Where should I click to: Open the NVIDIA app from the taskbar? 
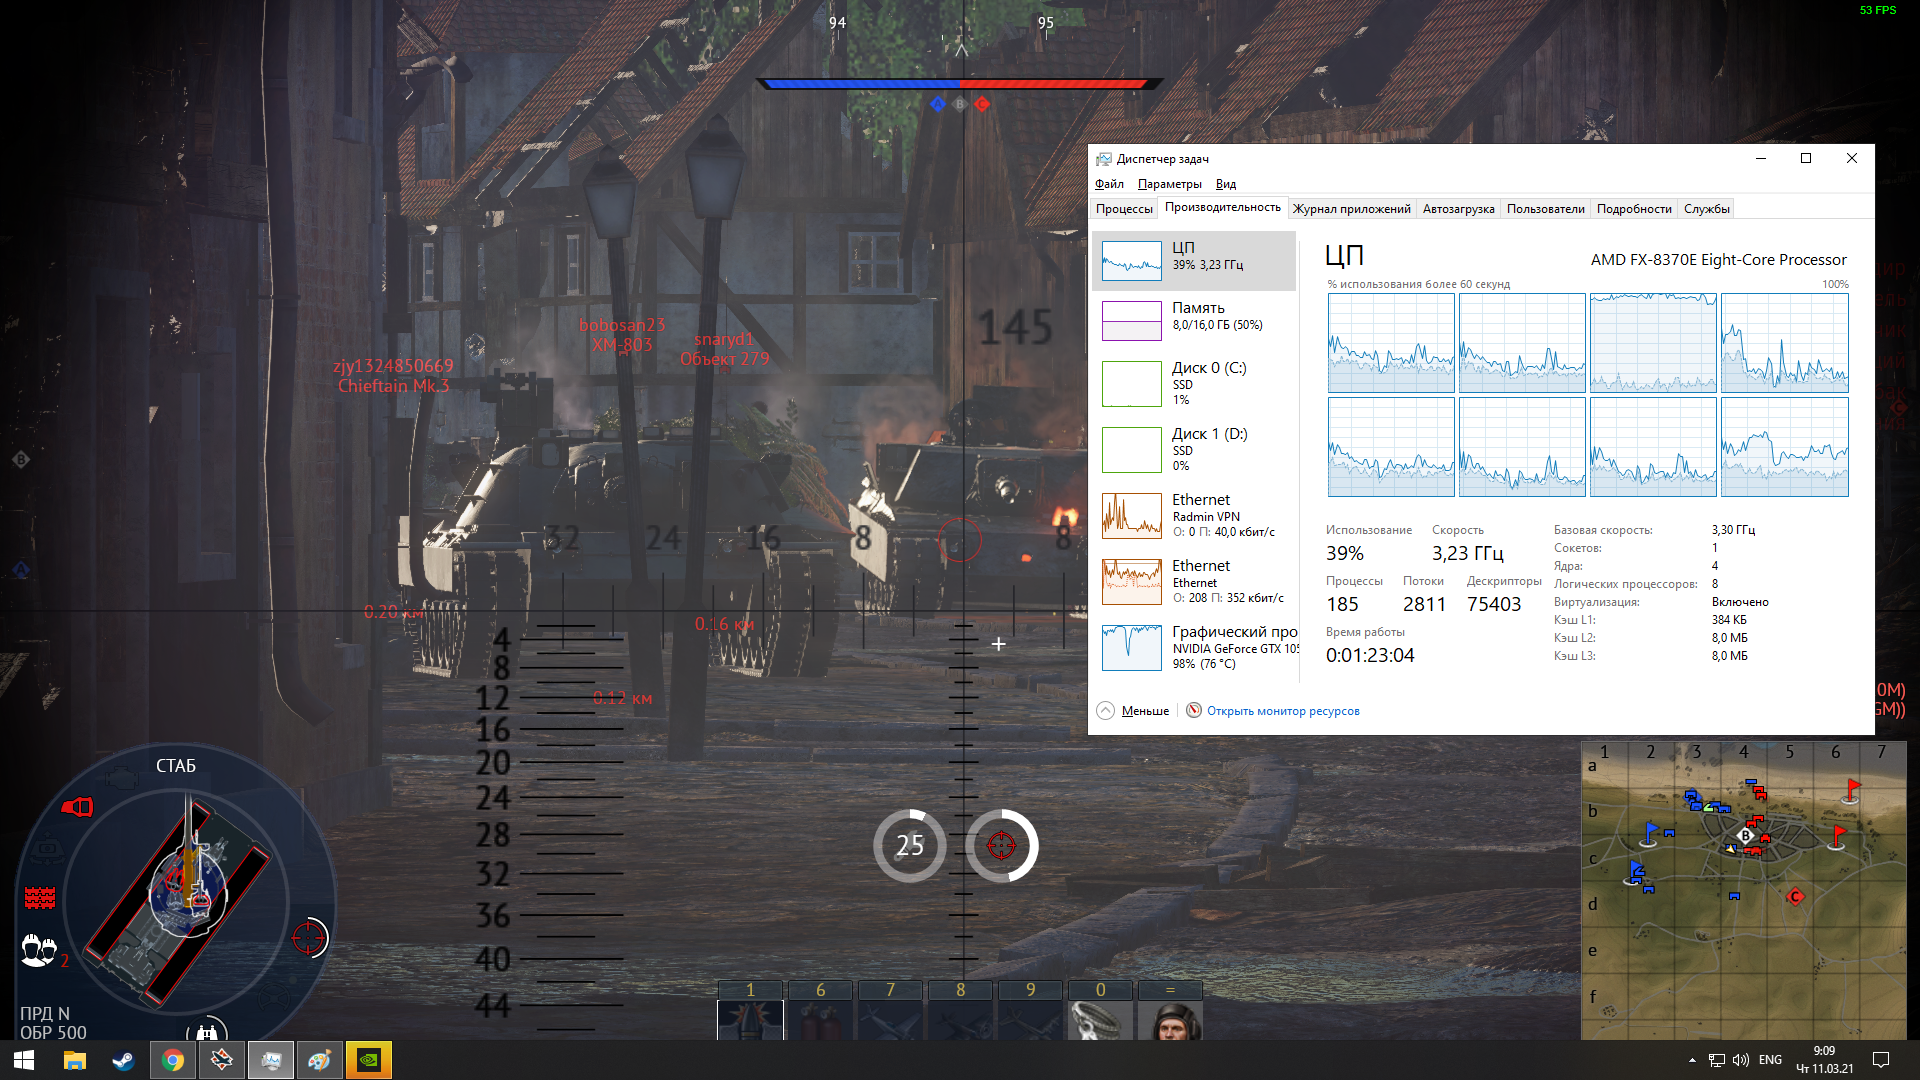369,1060
